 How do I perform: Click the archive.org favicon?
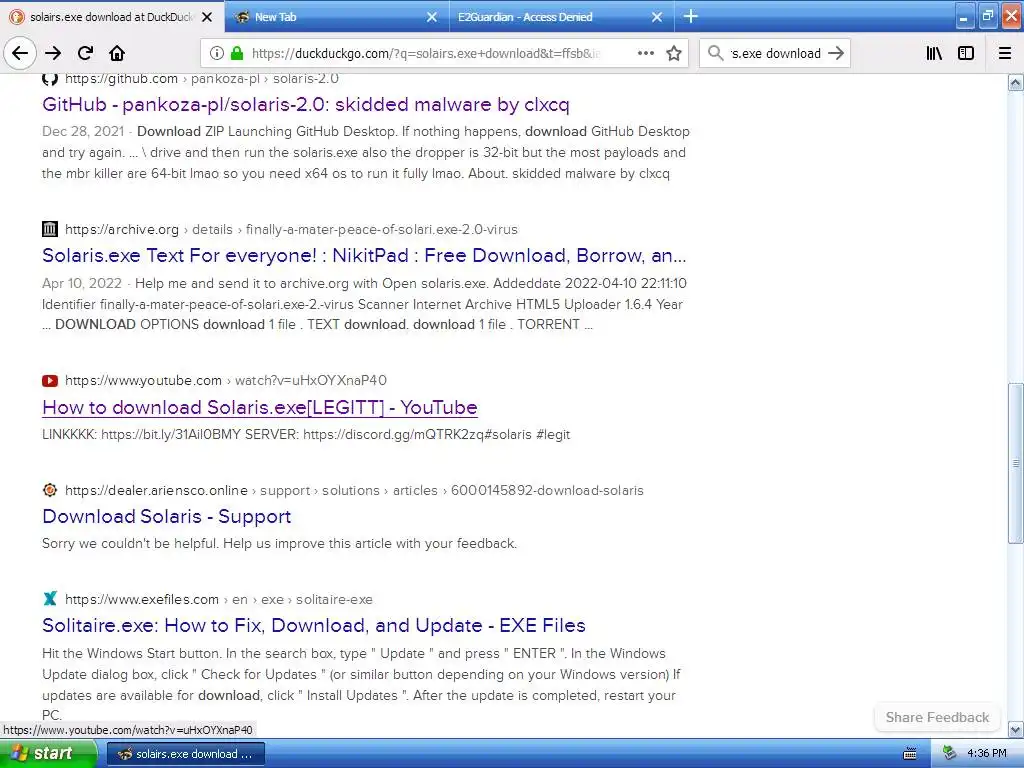[x=50, y=229]
